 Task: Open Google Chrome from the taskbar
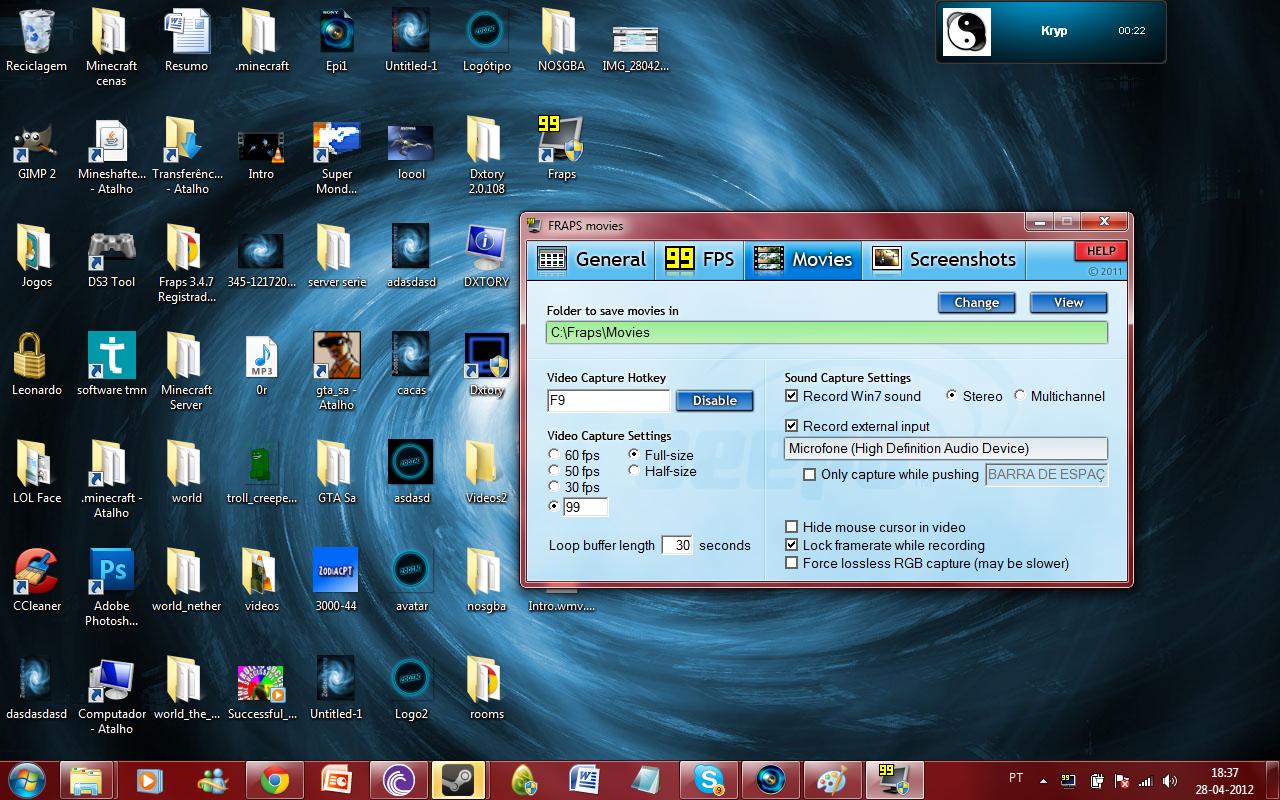click(274, 779)
